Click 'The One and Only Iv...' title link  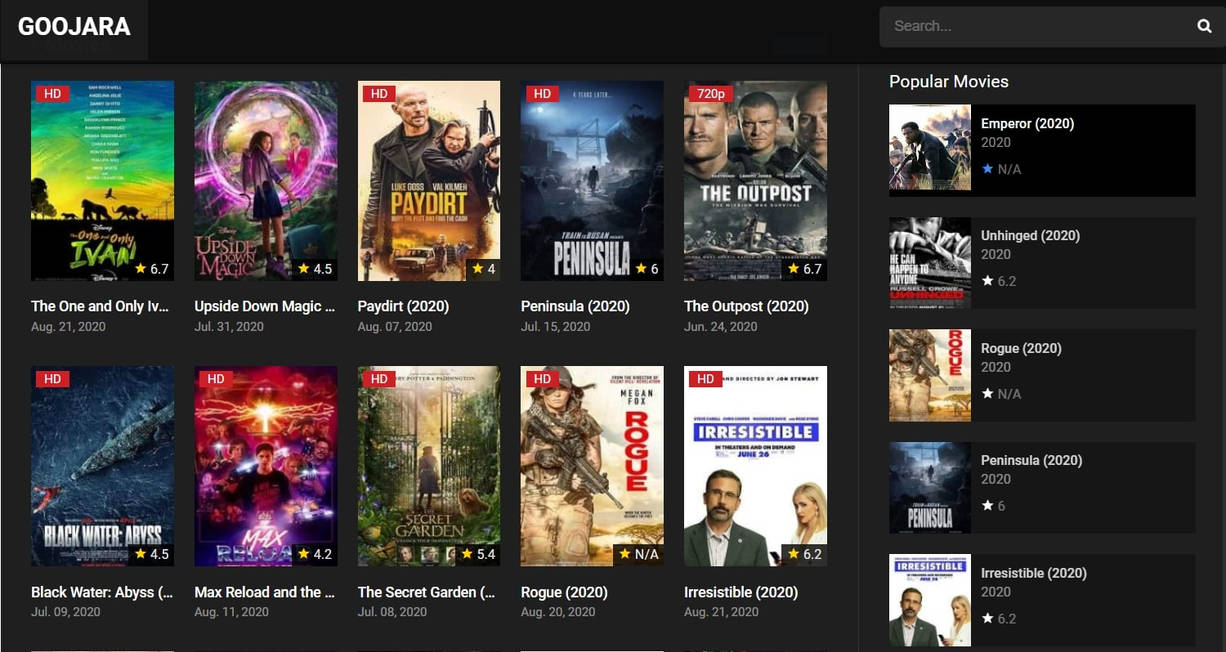pos(100,306)
